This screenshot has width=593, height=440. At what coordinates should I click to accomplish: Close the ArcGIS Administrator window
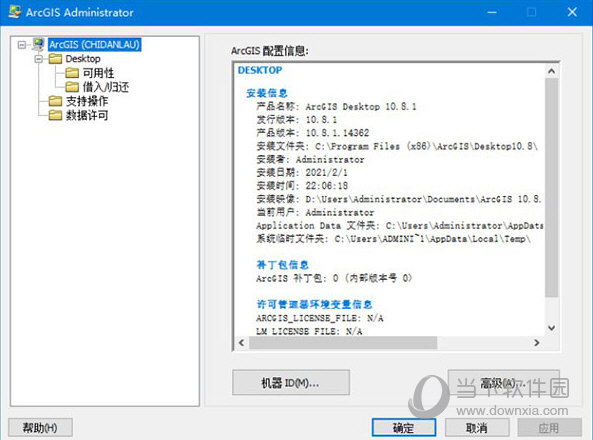(x=572, y=12)
